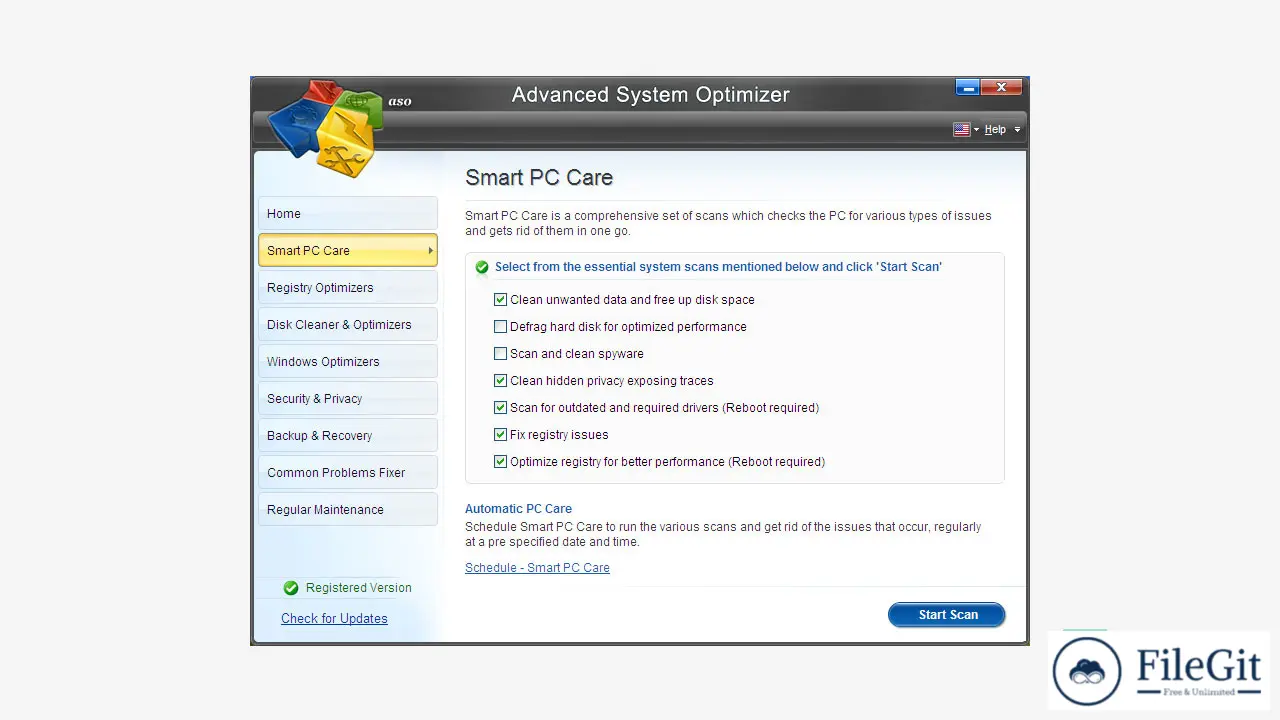Click the Check for Updates link
This screenshot has height=720, width=1280.
point(334,618)
